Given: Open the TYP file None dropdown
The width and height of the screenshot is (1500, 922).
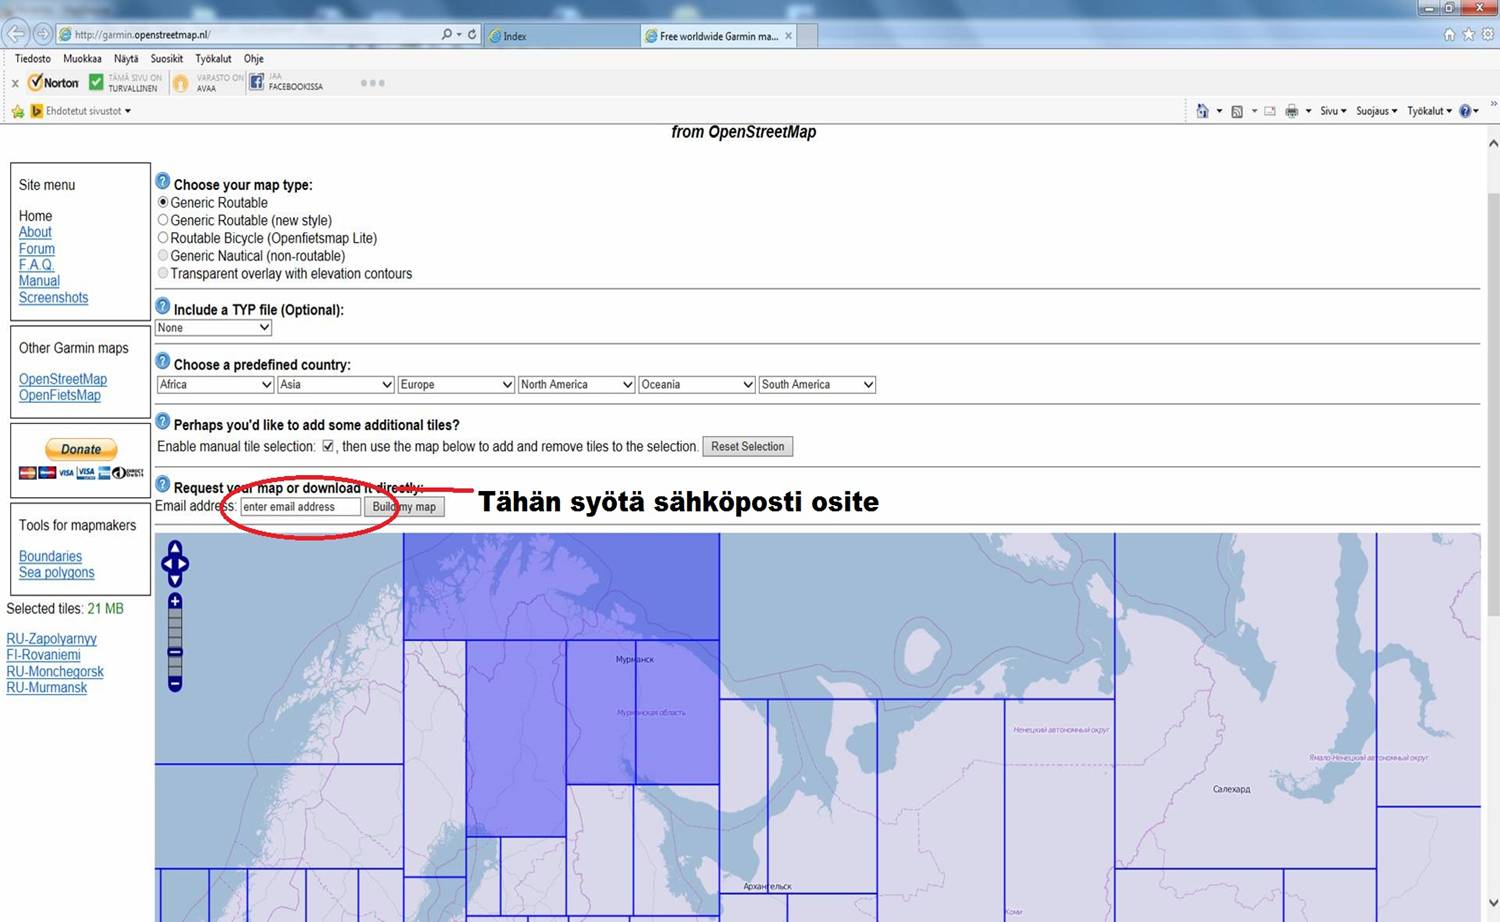Looking at the screenshot, I should click(x=213, y=328).
